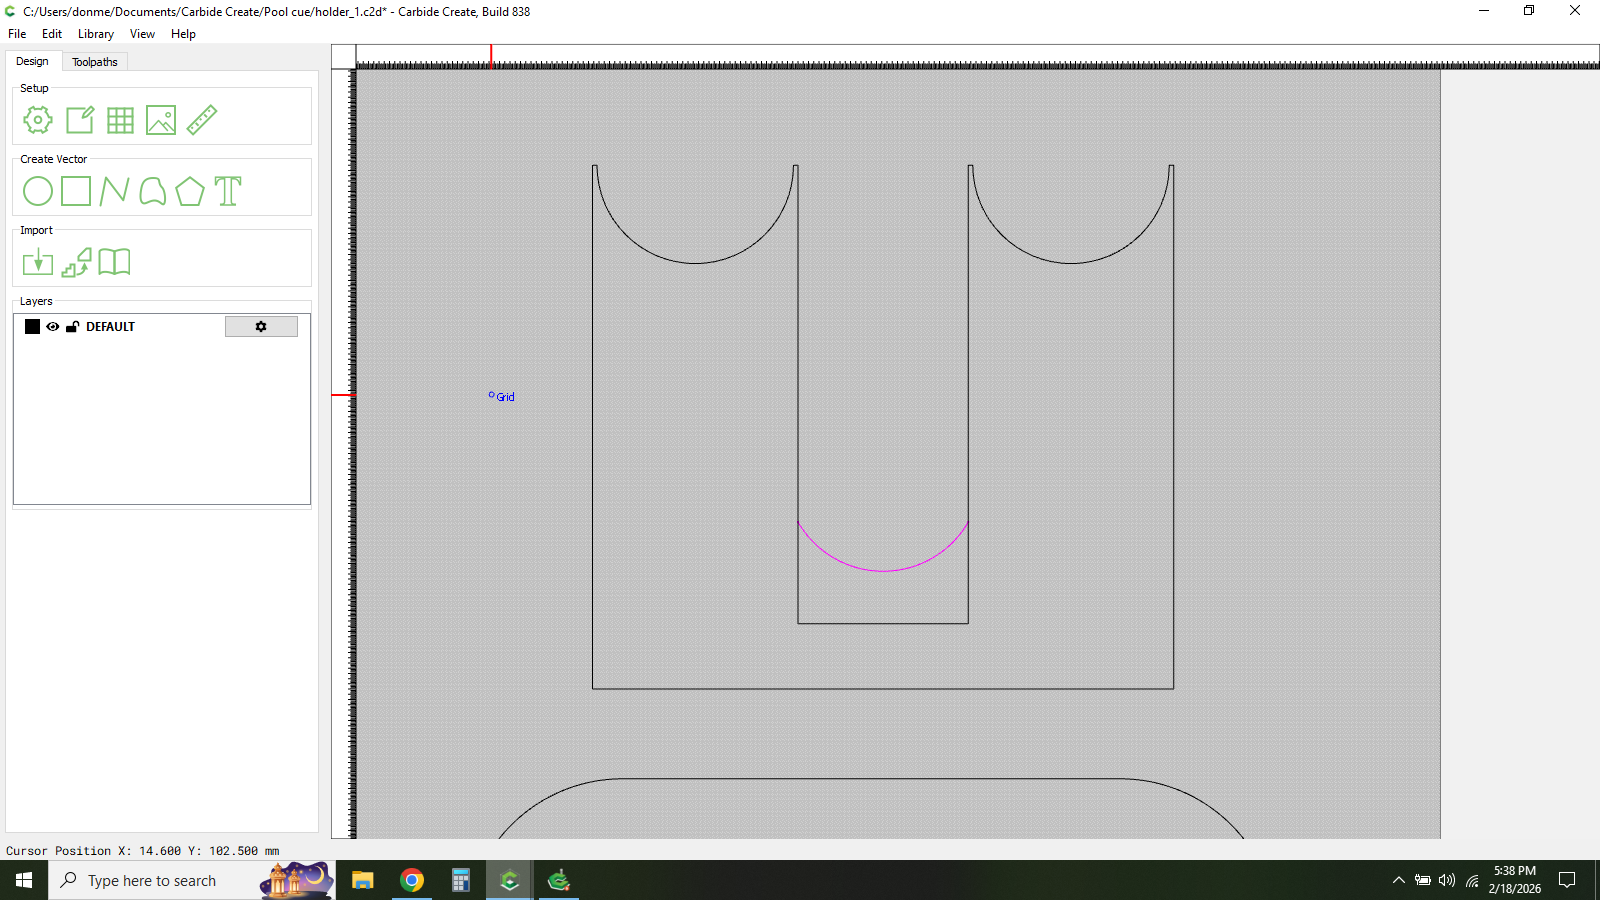Click the Import file icon
This screenshot has height=900, width=1600.
tap(38, 262)
